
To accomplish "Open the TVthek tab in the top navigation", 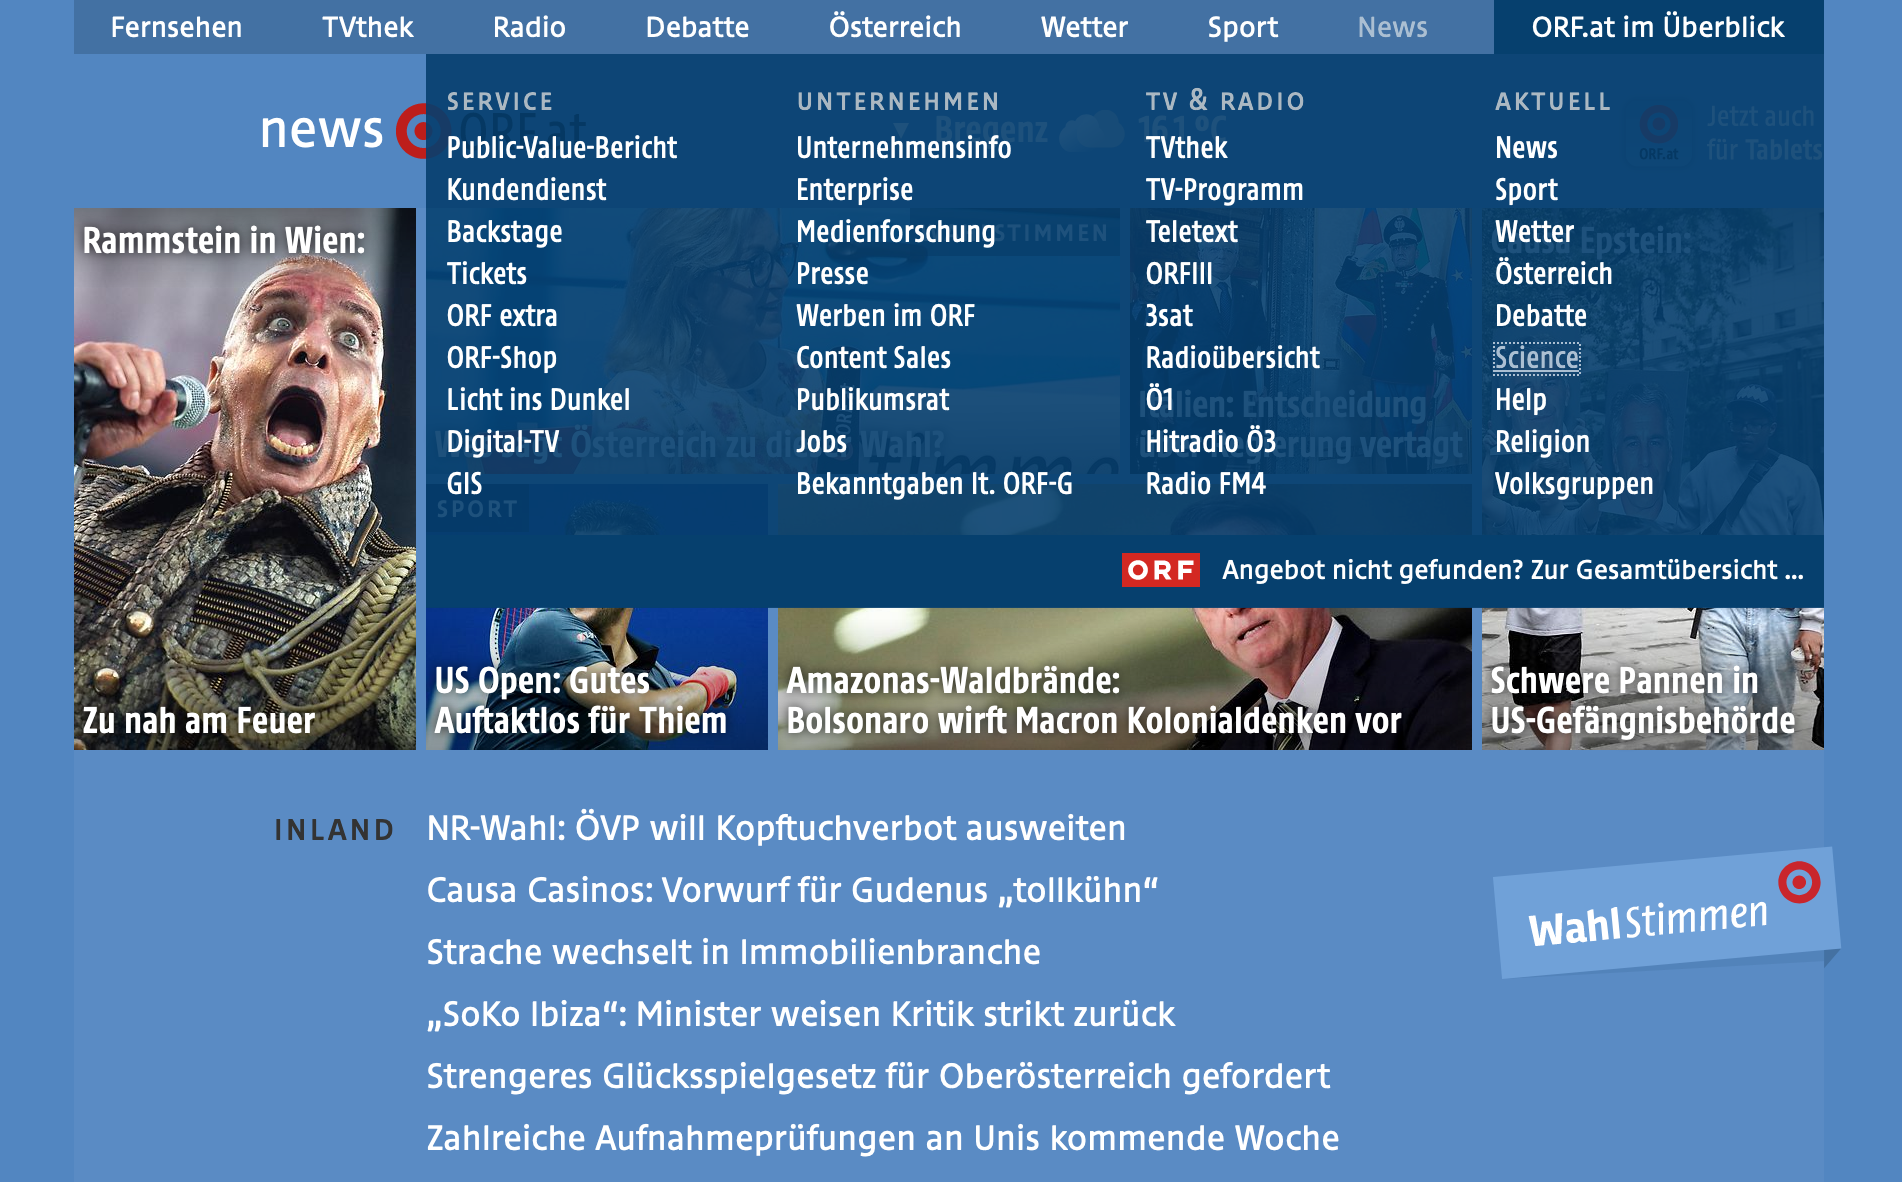I will (x=367, y=27).
